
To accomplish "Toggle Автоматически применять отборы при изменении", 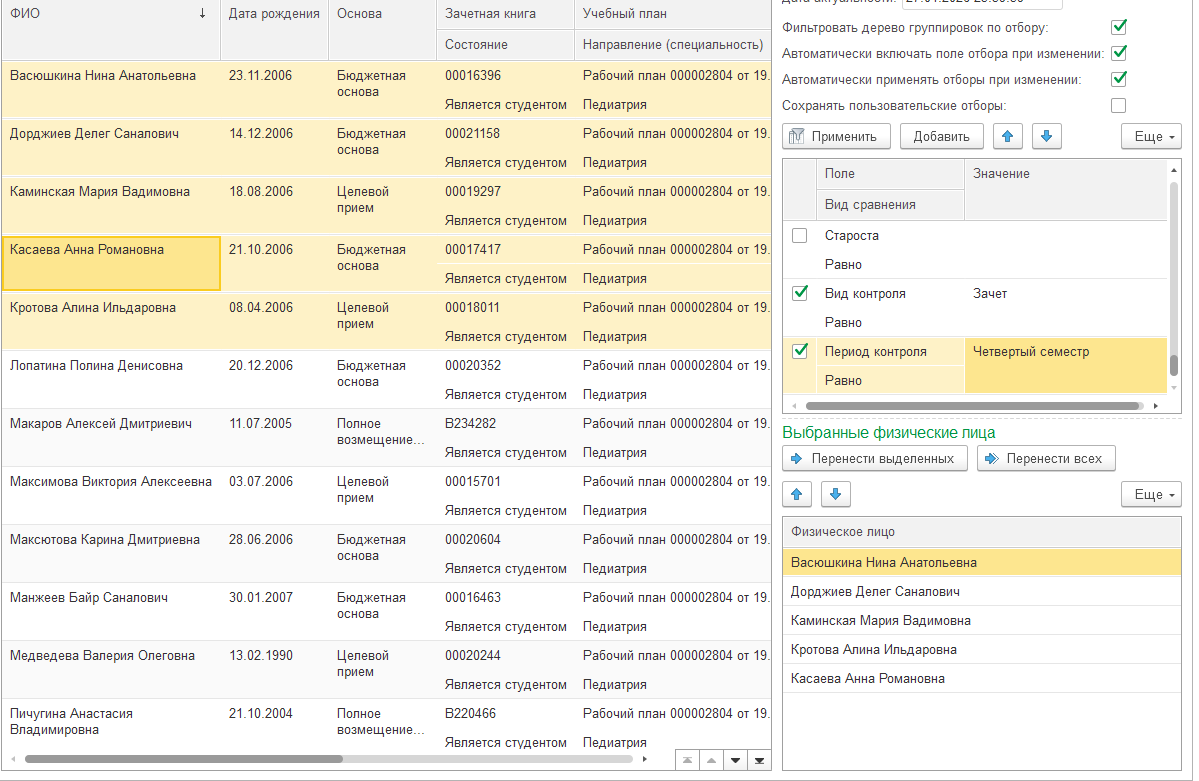I will coord(1118,79).
